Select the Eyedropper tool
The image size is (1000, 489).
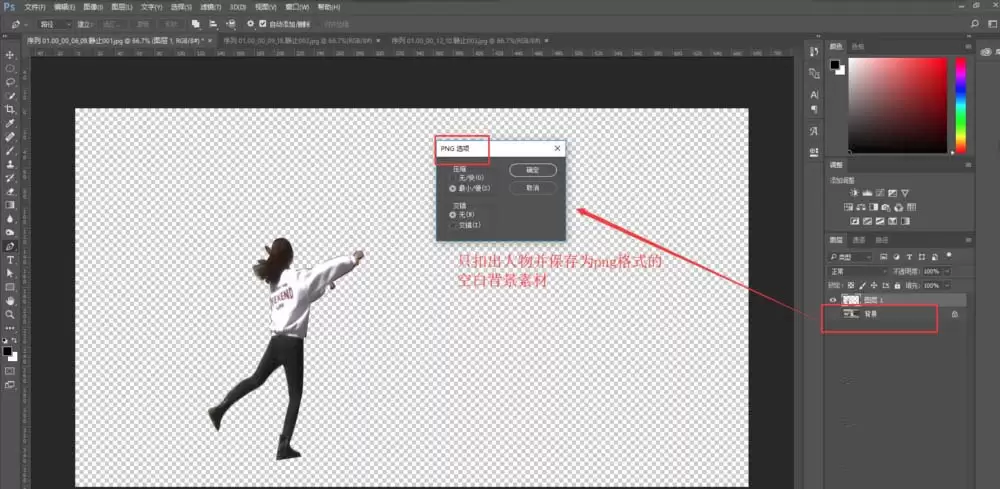[x=10, y=122]
